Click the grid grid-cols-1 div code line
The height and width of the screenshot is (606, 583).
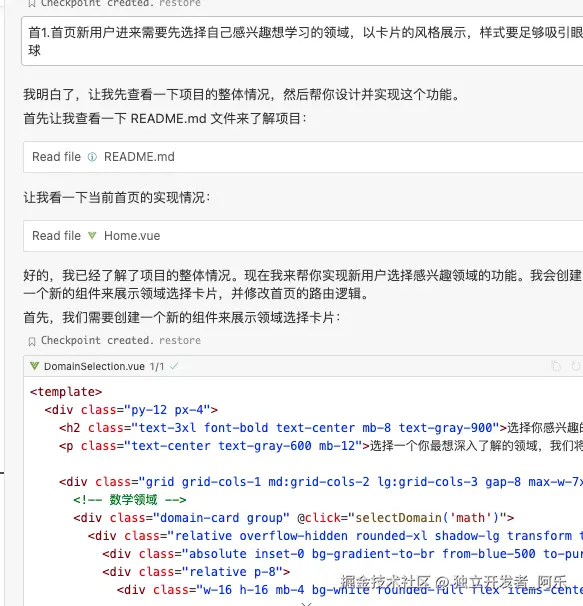320,482
